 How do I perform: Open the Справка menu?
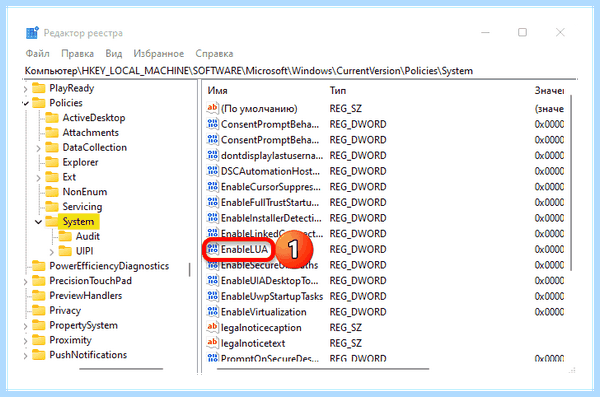coord(214,54)
